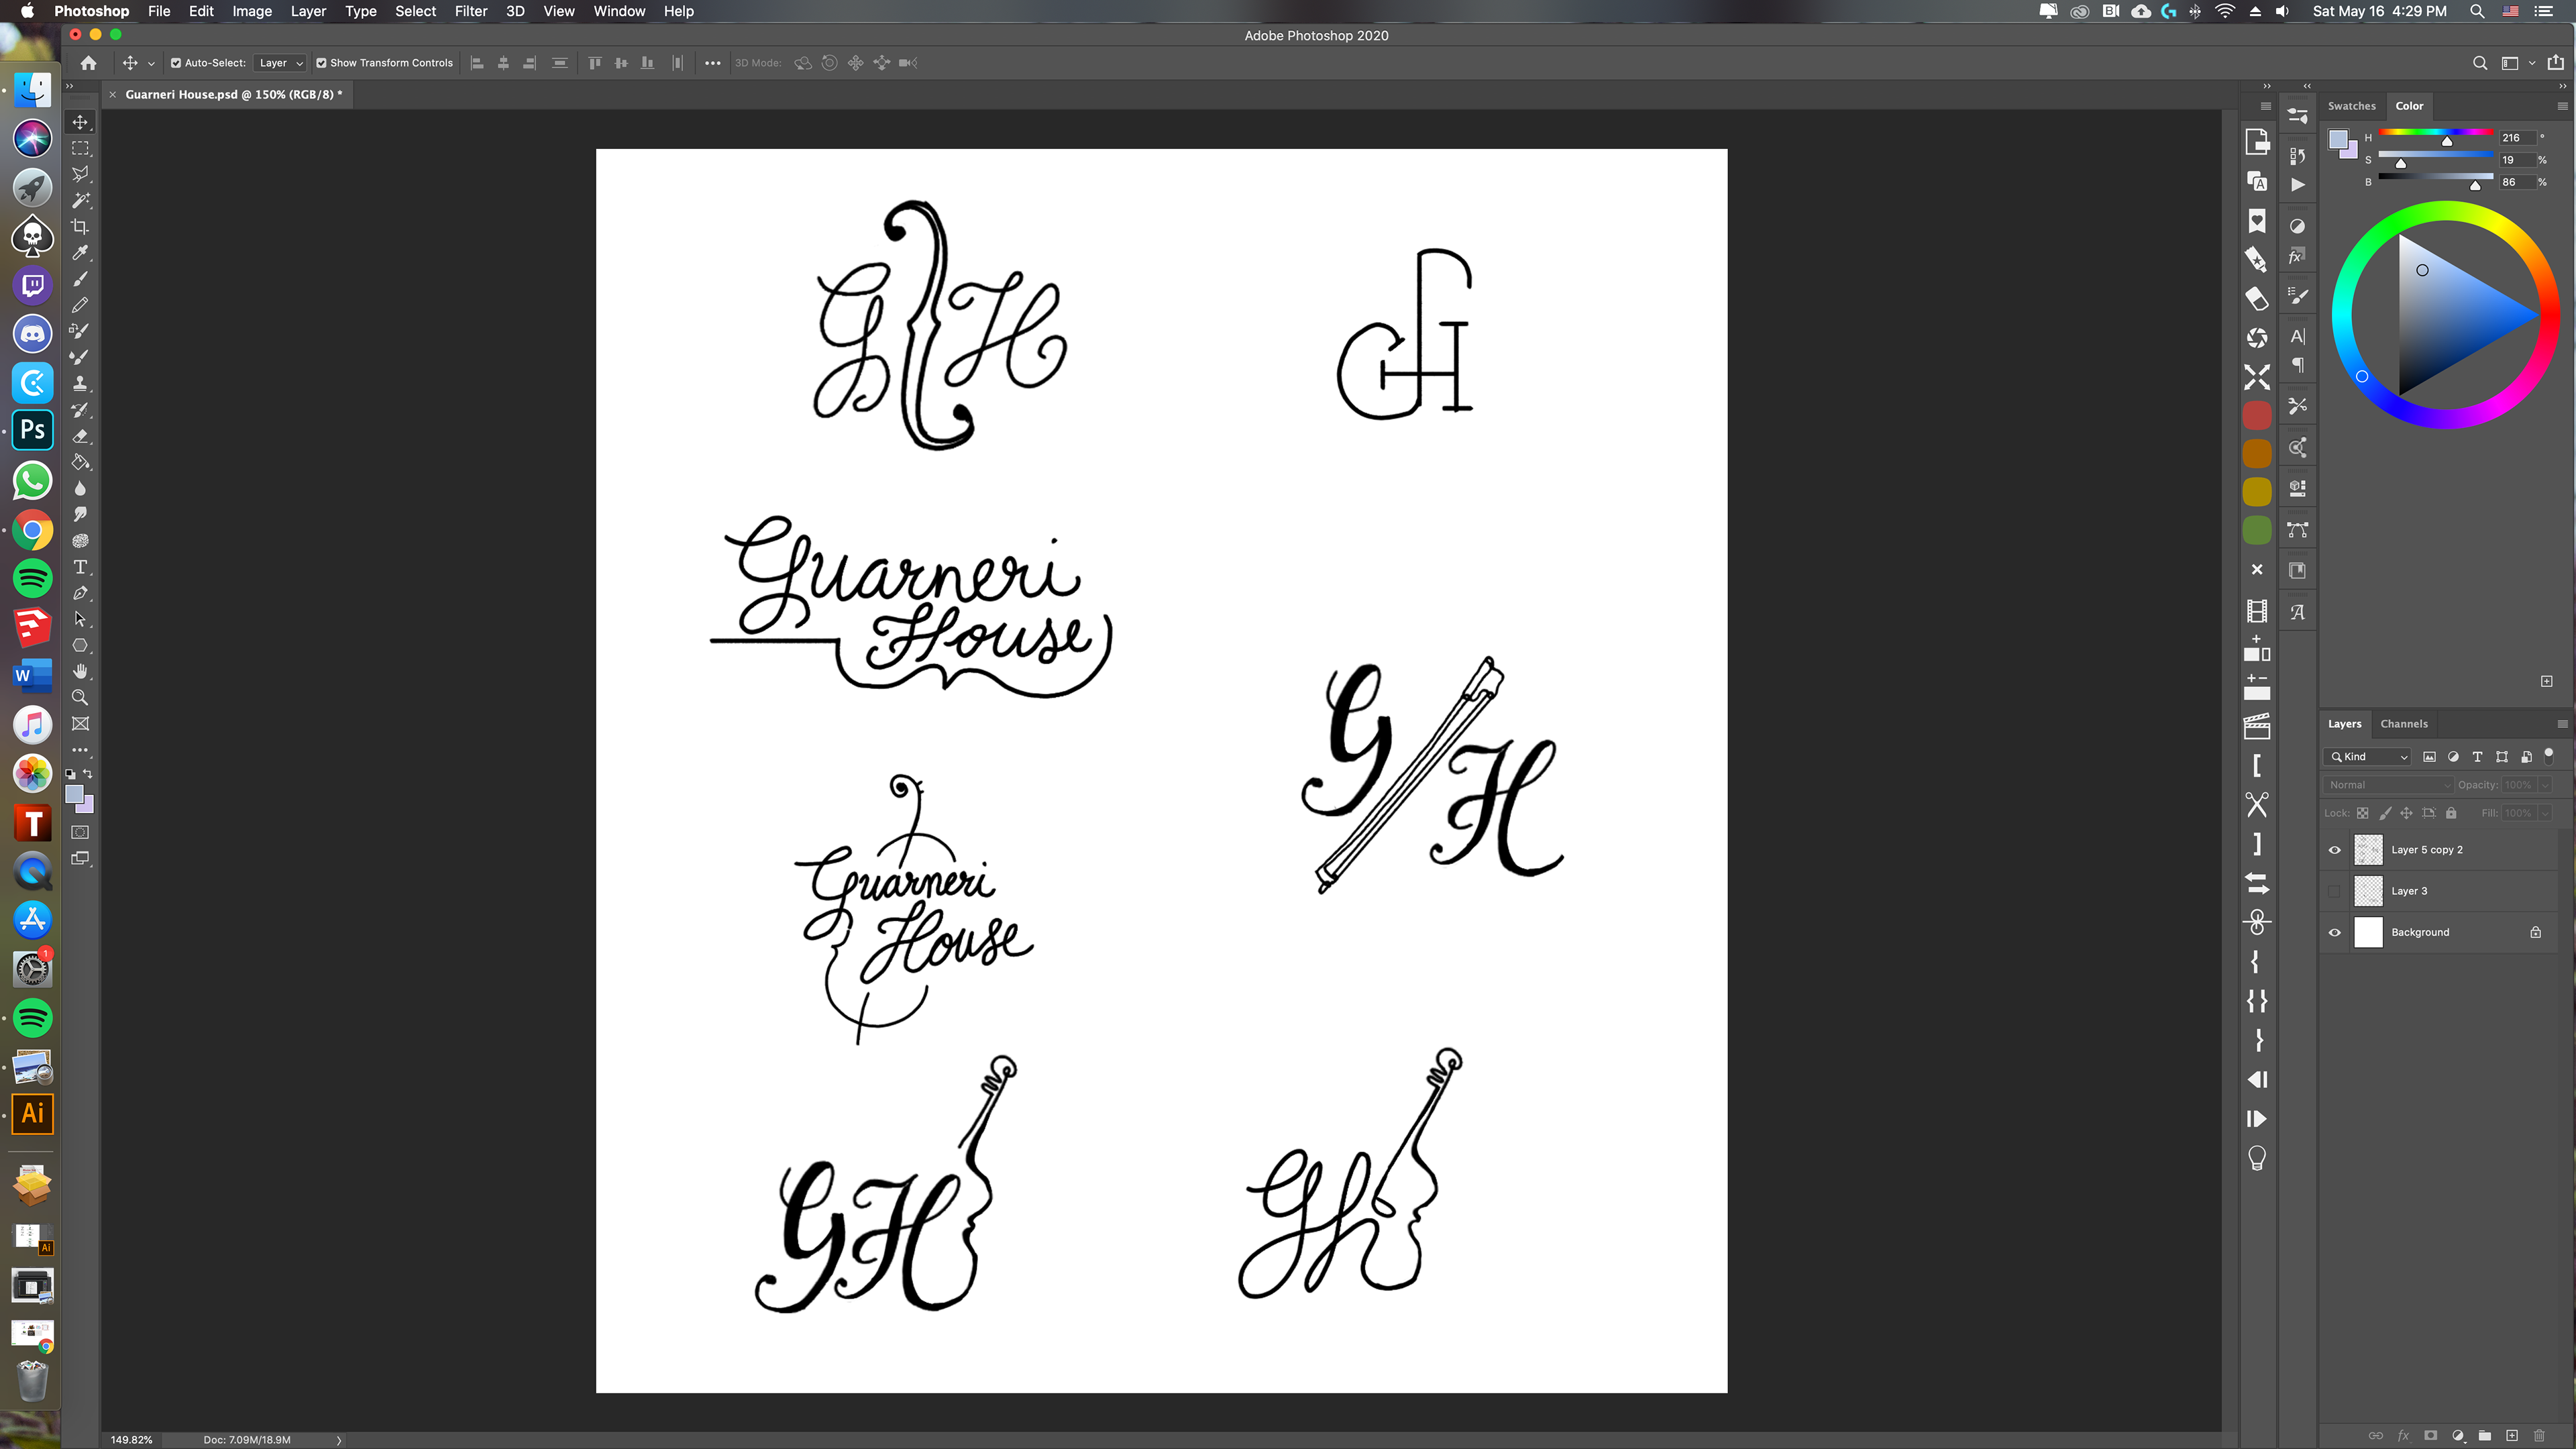Select the Hand tool

[x=80, y=671]
